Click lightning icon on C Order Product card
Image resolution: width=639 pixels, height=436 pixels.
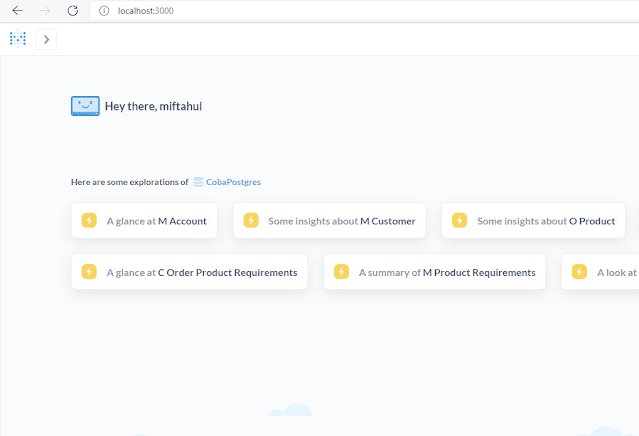[89, 272]
